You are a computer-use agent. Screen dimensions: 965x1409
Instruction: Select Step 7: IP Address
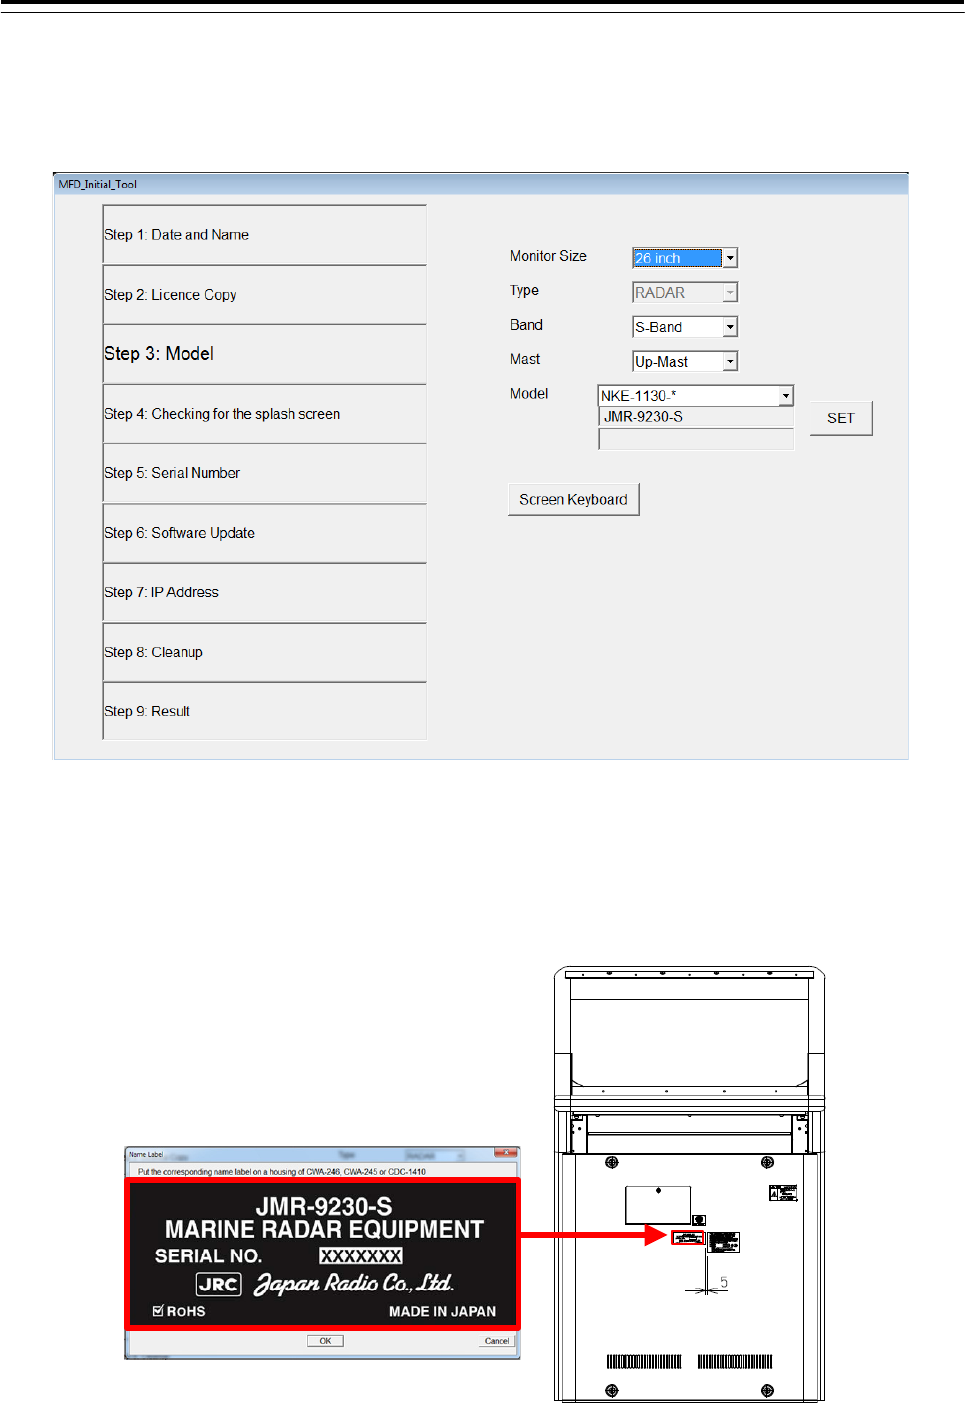coord(265,592)
